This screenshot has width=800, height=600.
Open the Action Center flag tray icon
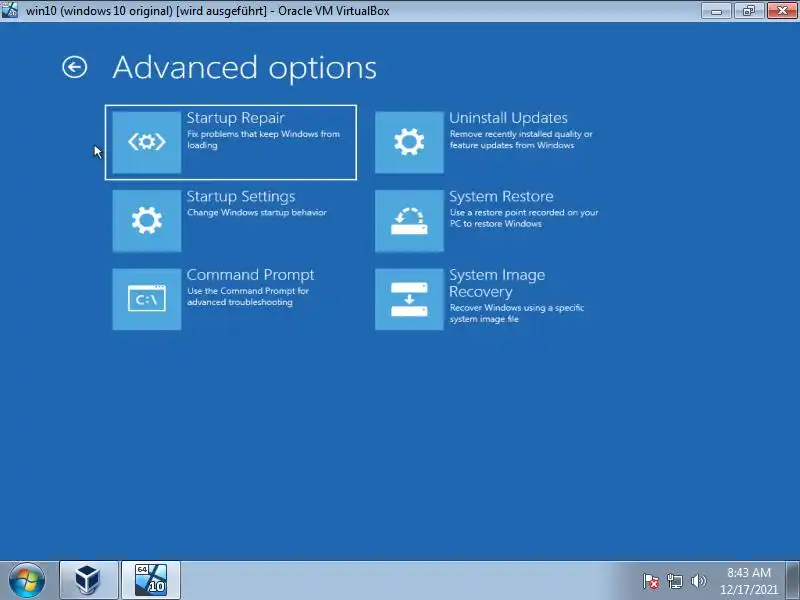651,581
